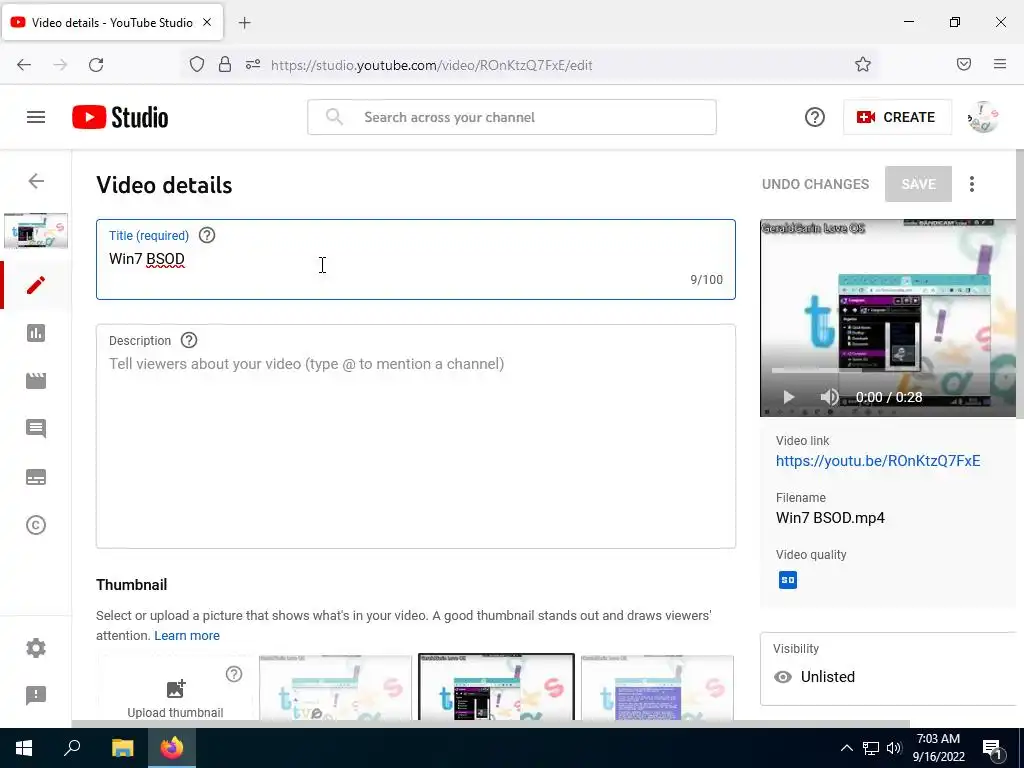
Task: Open the YouTube Studio hamburger menu
Action: pyautogui.click(x=36, y=118)
